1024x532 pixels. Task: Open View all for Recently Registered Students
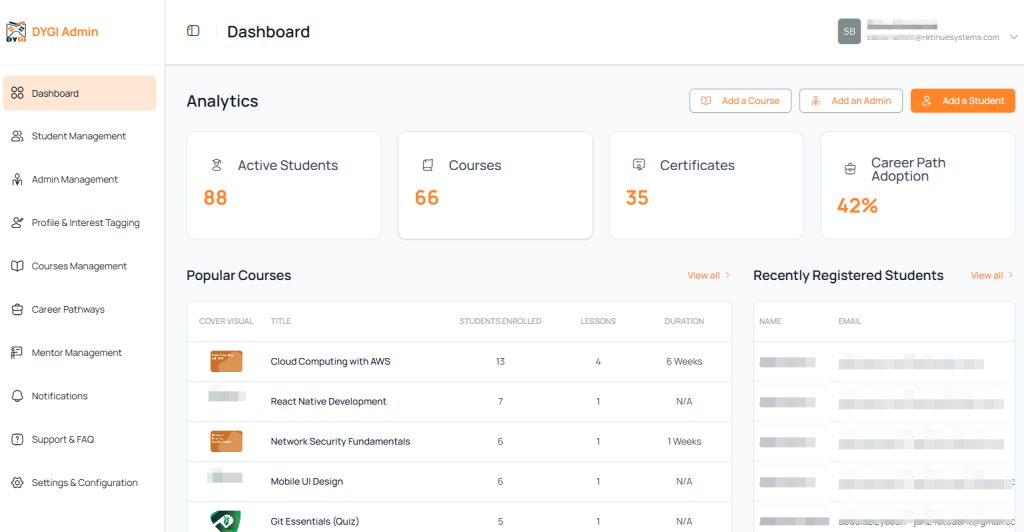[991, 275]
